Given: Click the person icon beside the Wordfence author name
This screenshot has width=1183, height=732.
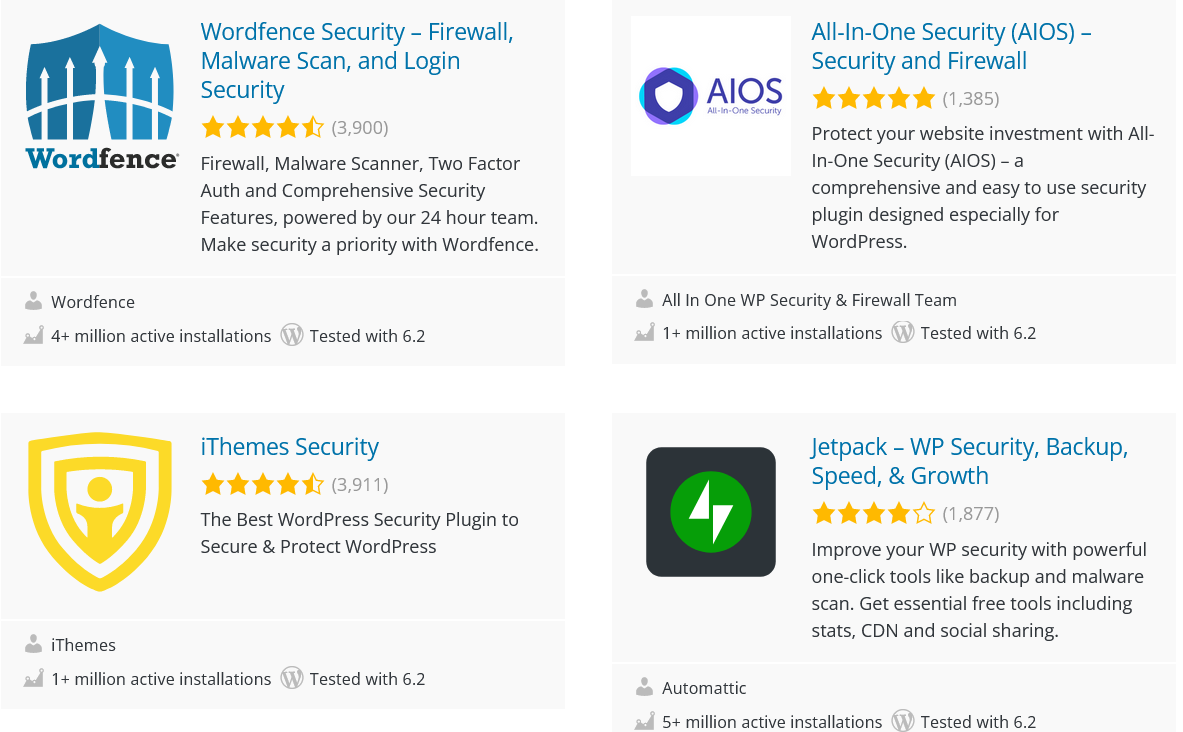Looking at the screenshot, I should point(33,301).
